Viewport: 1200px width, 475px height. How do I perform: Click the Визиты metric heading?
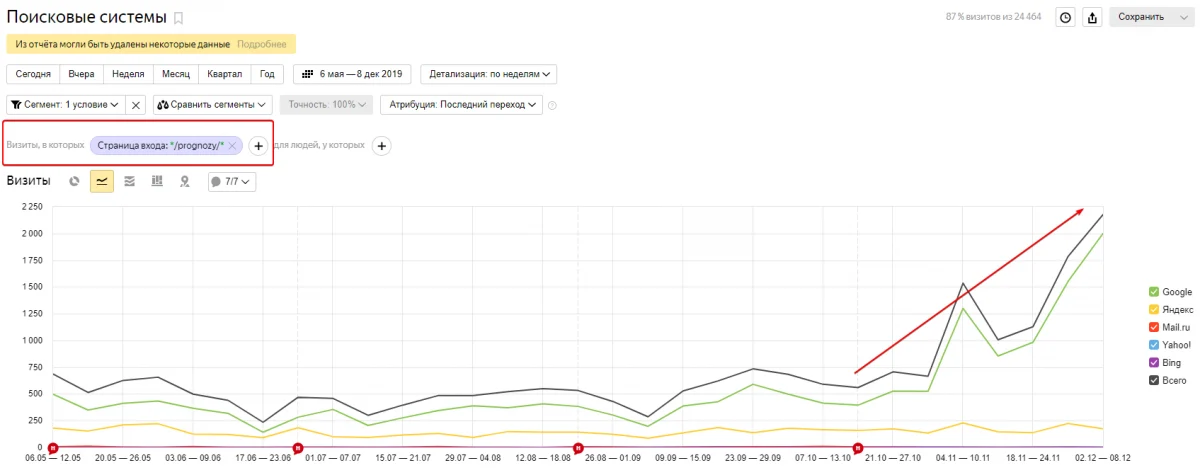click(29, 181)
